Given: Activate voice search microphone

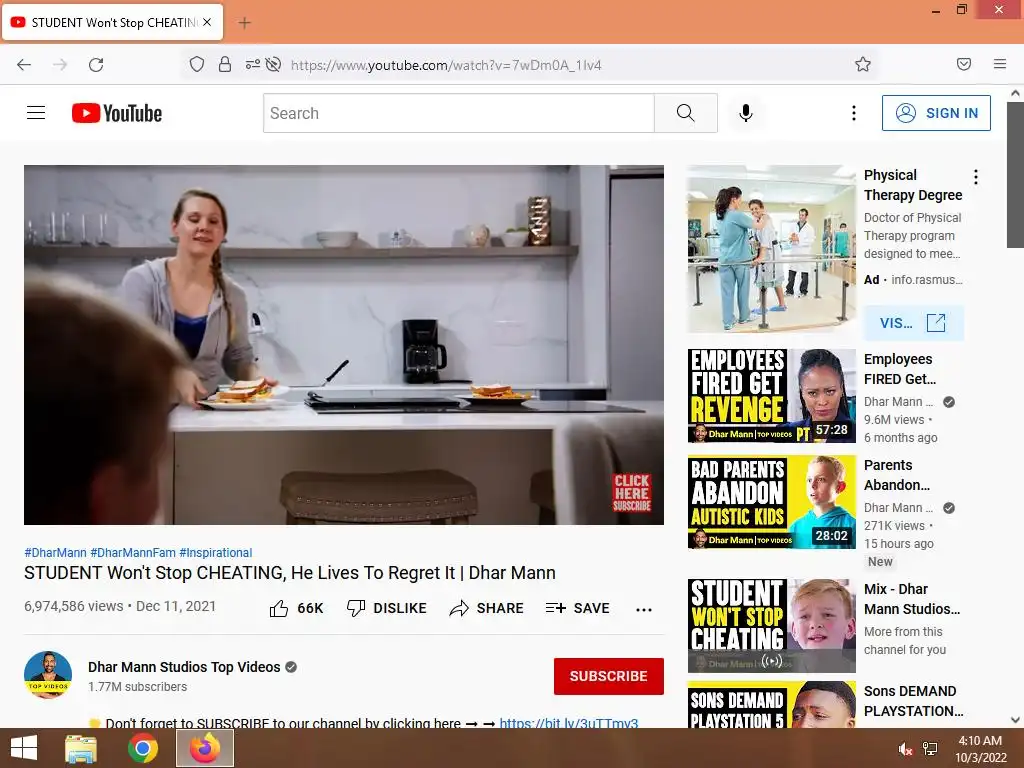Looking at the screenshot, I should click(746, 113).
